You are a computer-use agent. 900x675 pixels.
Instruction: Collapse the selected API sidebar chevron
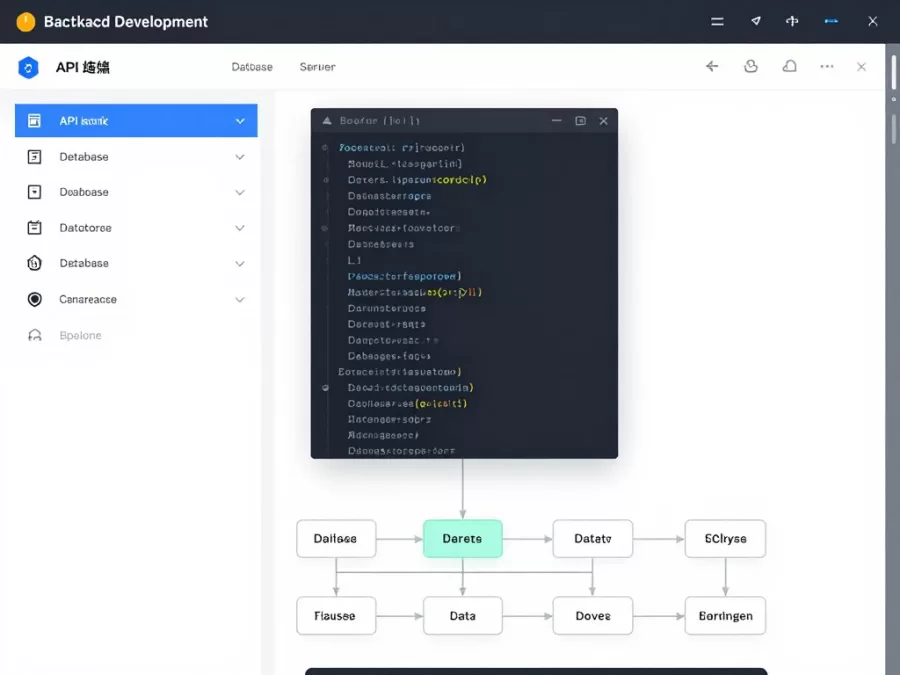240,121
